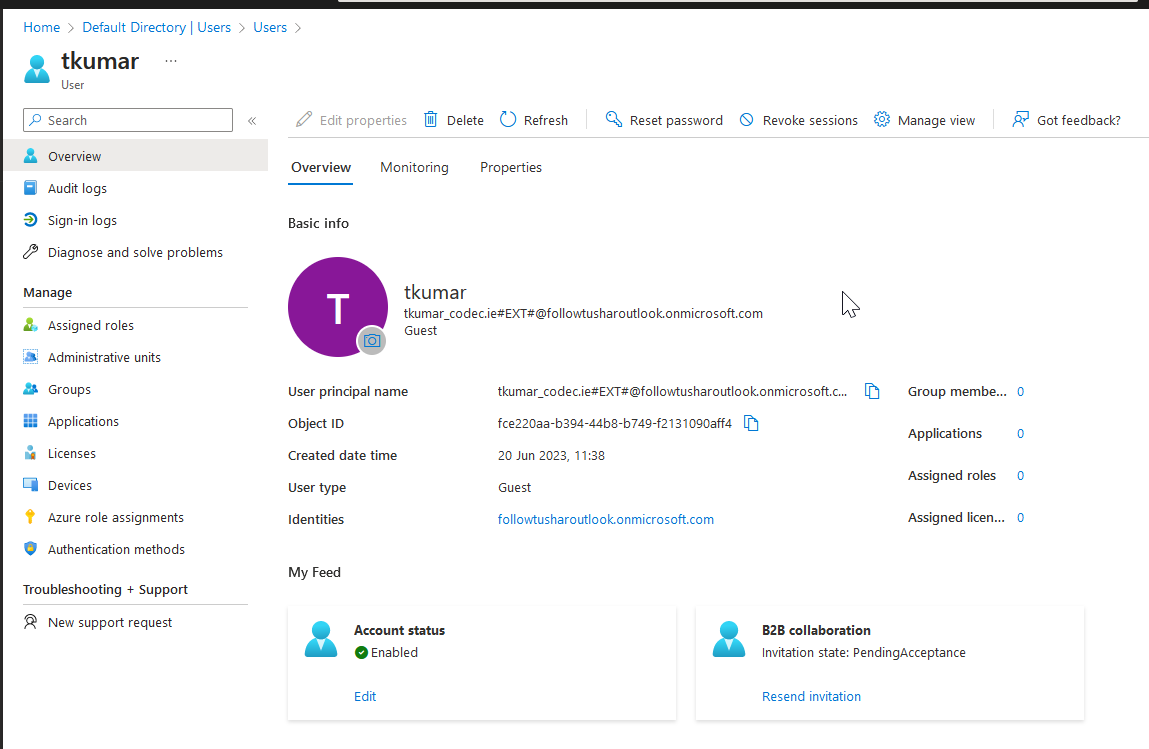Collapse the left navigation pane
The height and width of the screenshot is (749, 1149).
(252, 119)
